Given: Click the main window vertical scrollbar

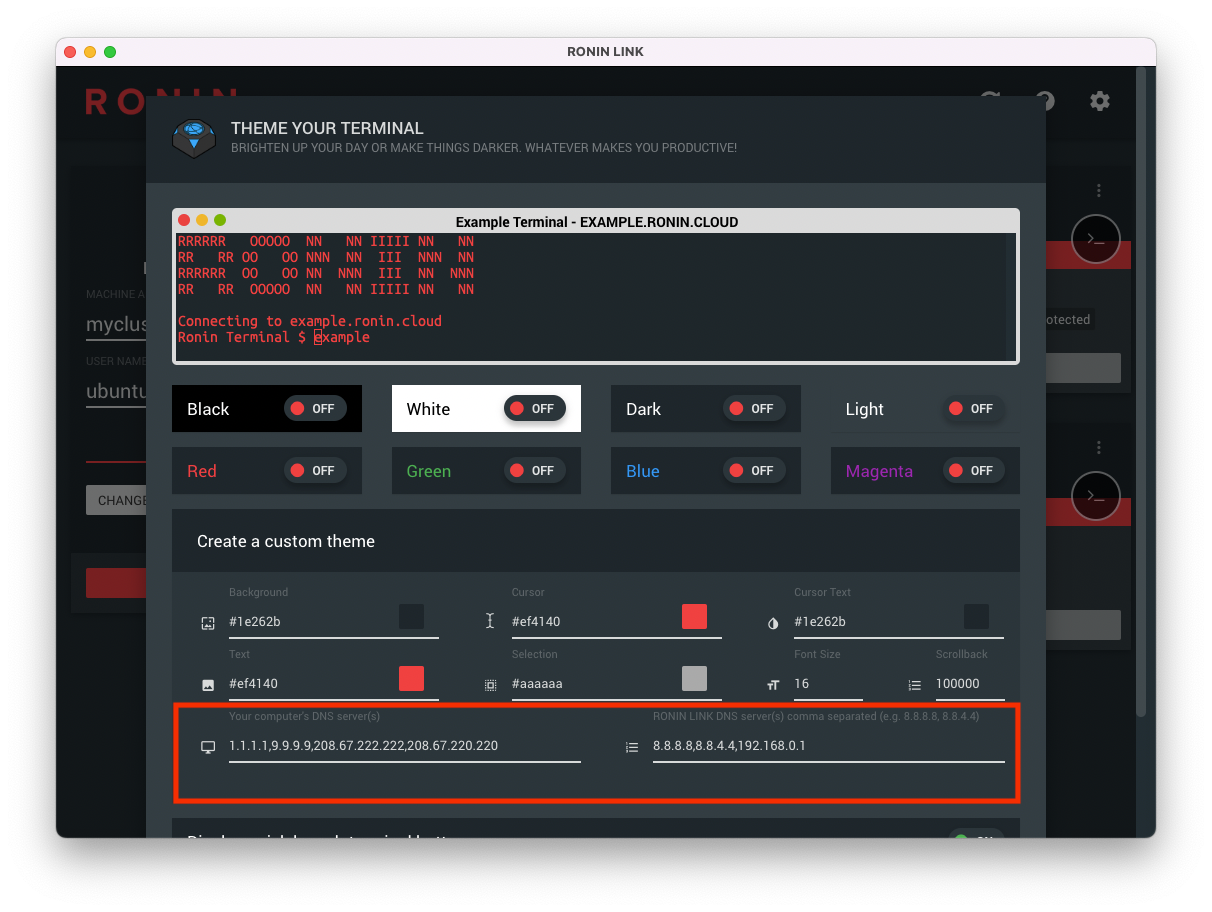Looking at the screenshot, I should click(x=1141, y=391).
